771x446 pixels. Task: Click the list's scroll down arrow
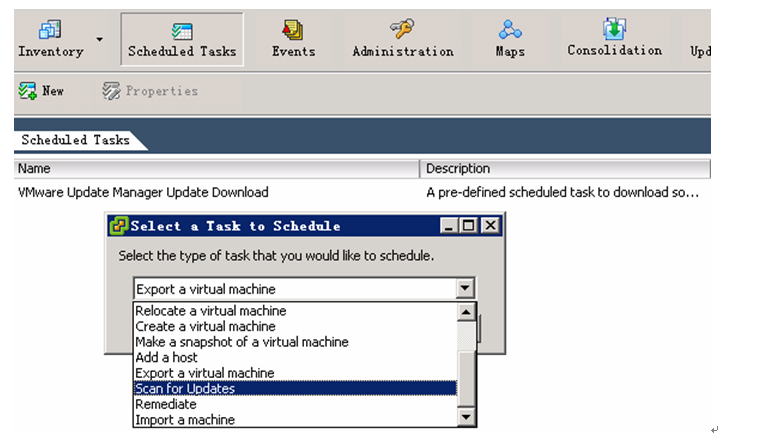pyautogui.click(x=466, y=417)
